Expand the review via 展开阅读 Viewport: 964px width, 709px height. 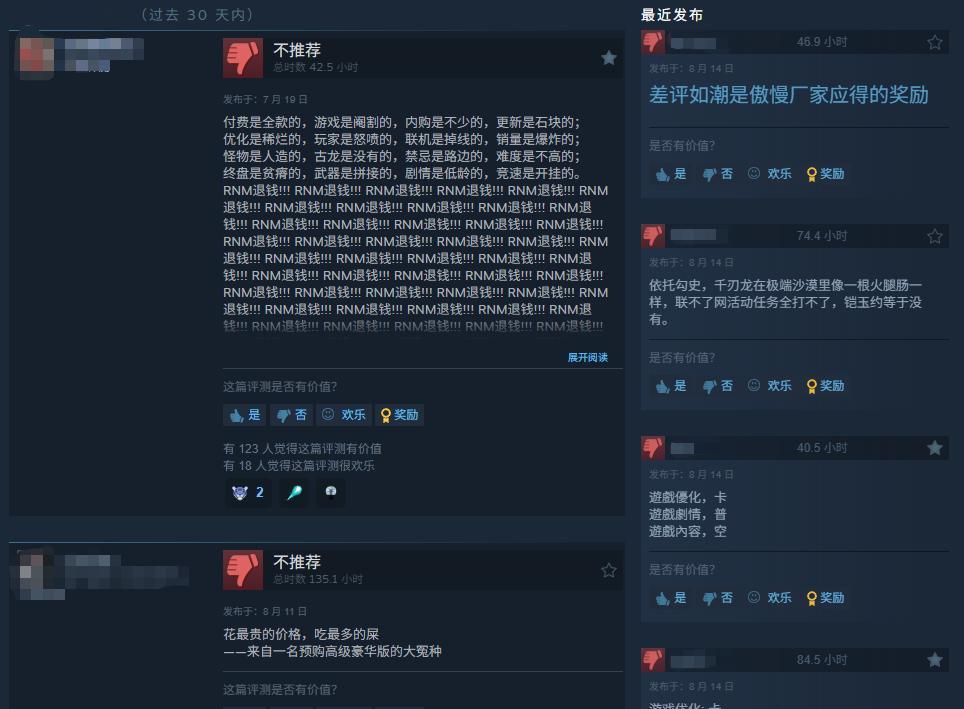(587, 357)
